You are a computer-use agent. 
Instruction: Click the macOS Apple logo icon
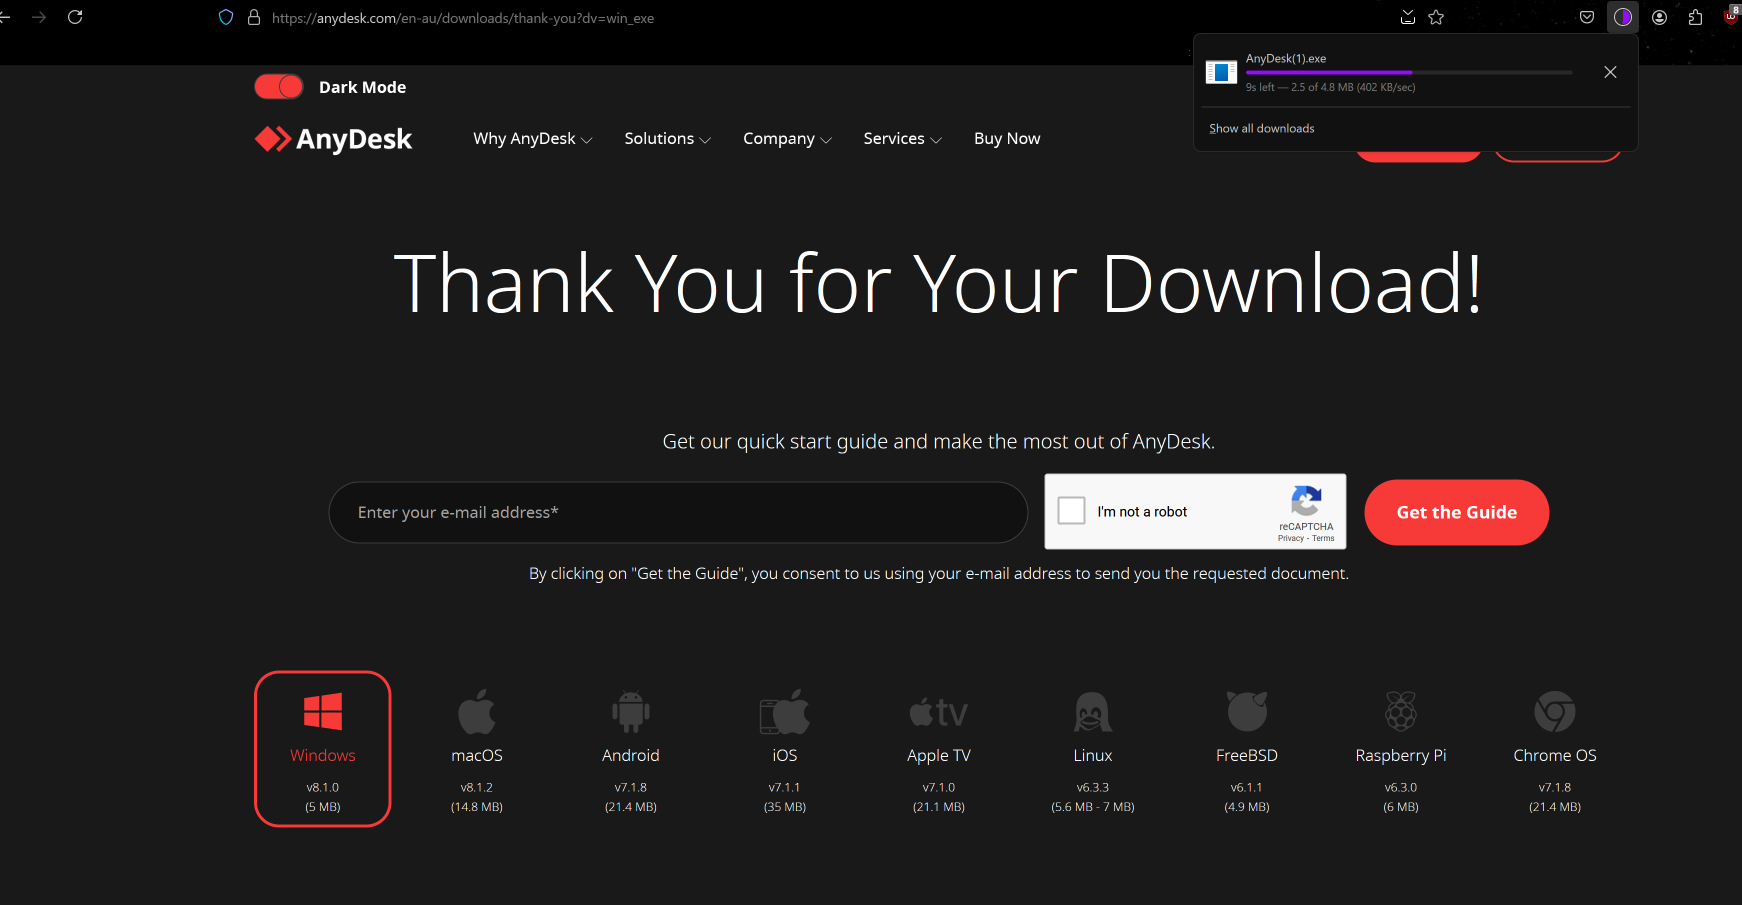tap(477, 712)
